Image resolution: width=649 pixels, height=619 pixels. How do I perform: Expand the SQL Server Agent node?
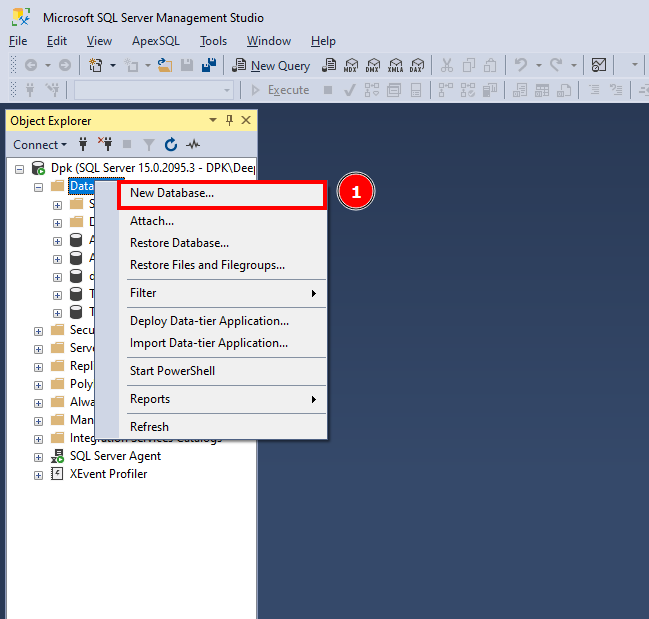[x=38, y=457]
